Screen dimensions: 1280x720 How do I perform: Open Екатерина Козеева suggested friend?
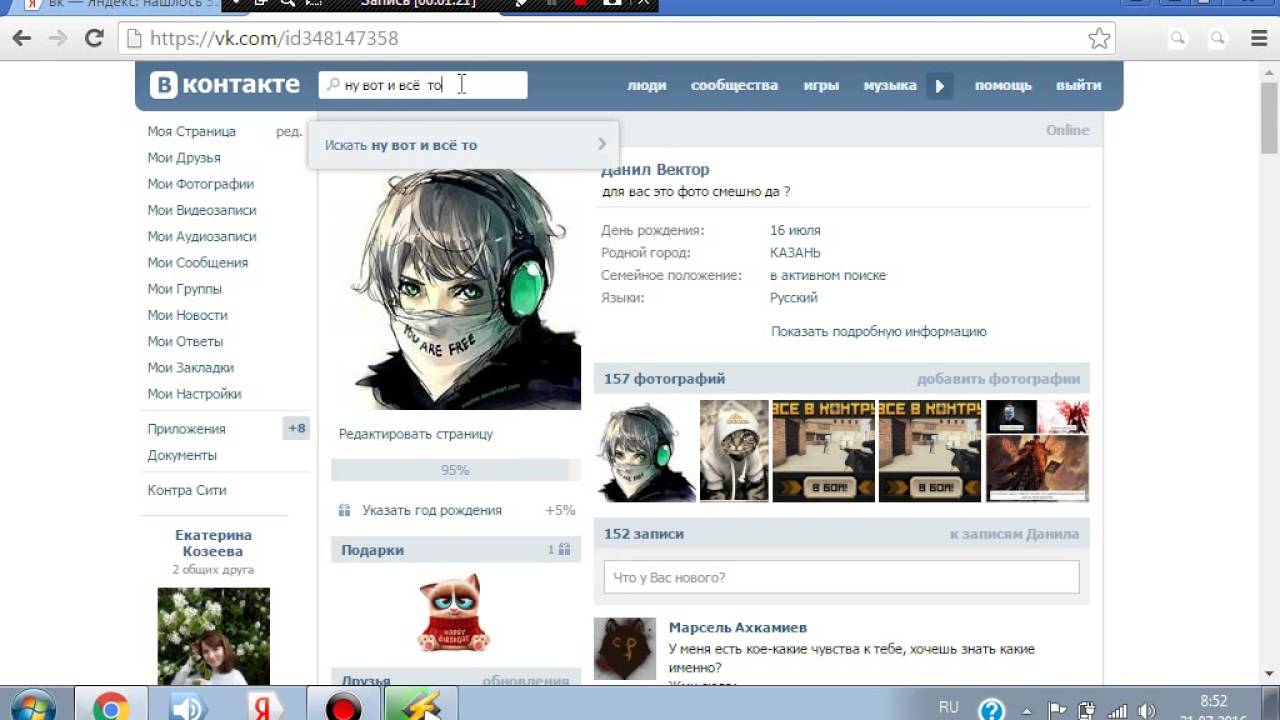click(x=213, y=543)
